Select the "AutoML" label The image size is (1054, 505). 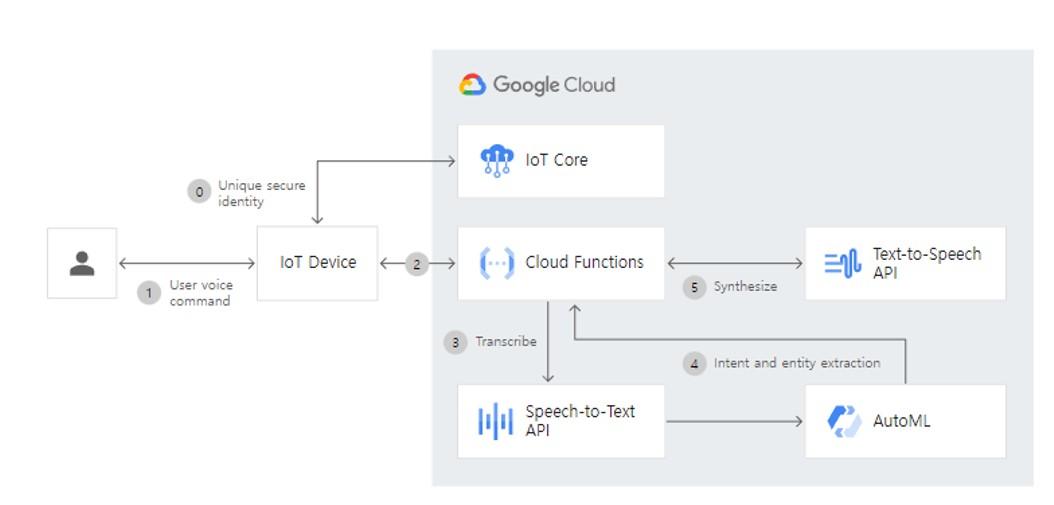coord(901,422)
